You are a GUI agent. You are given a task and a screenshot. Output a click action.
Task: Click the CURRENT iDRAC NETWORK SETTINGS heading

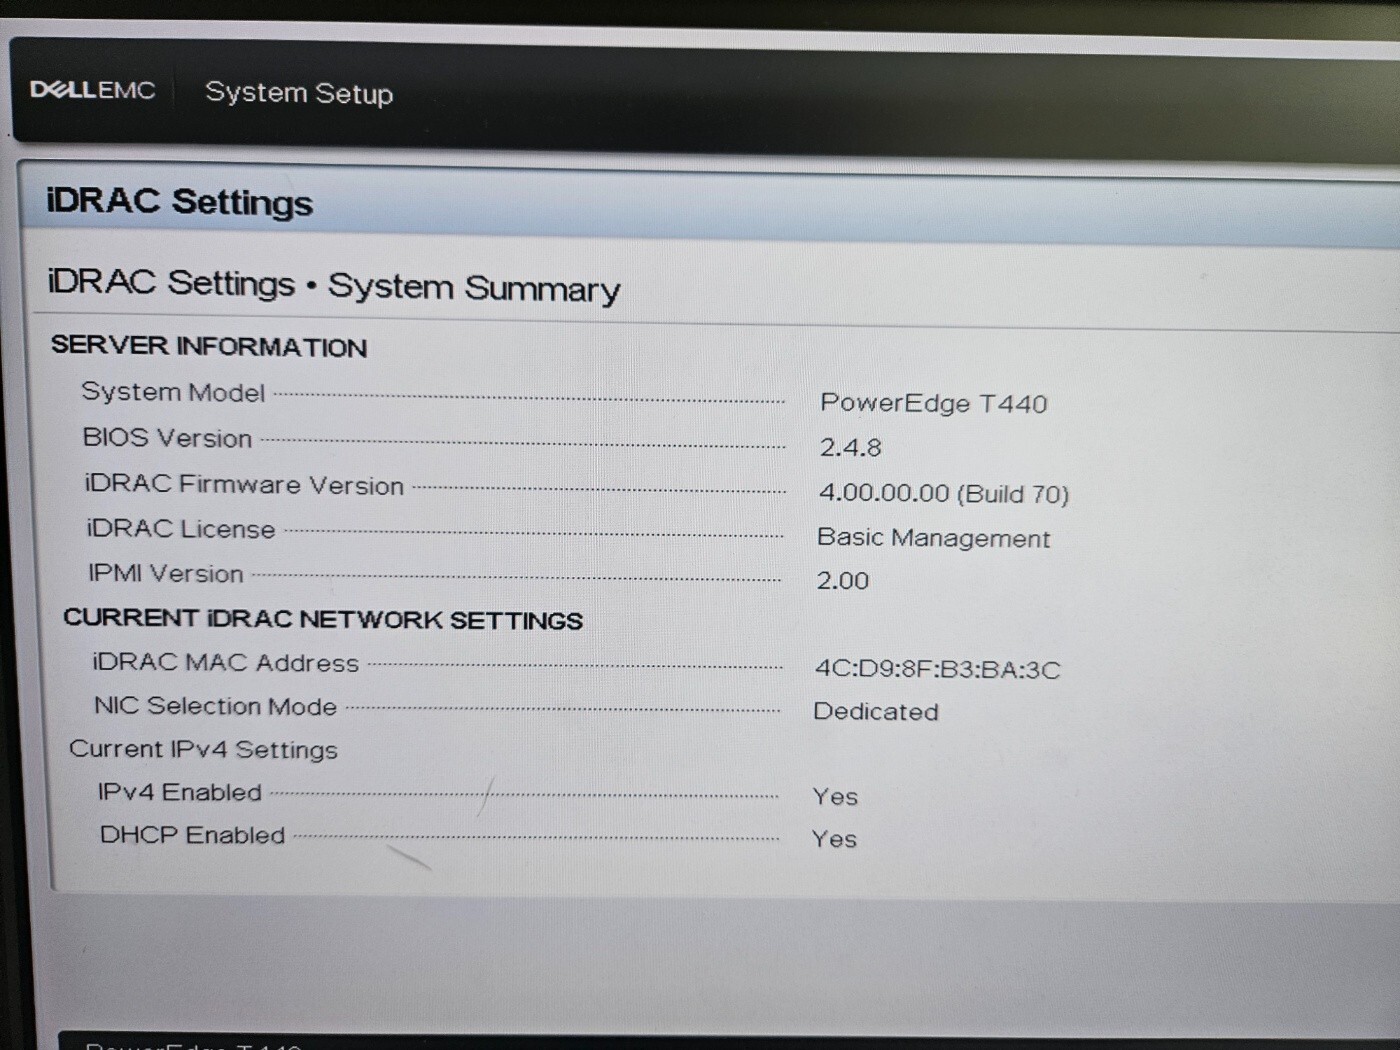(323, 619)
